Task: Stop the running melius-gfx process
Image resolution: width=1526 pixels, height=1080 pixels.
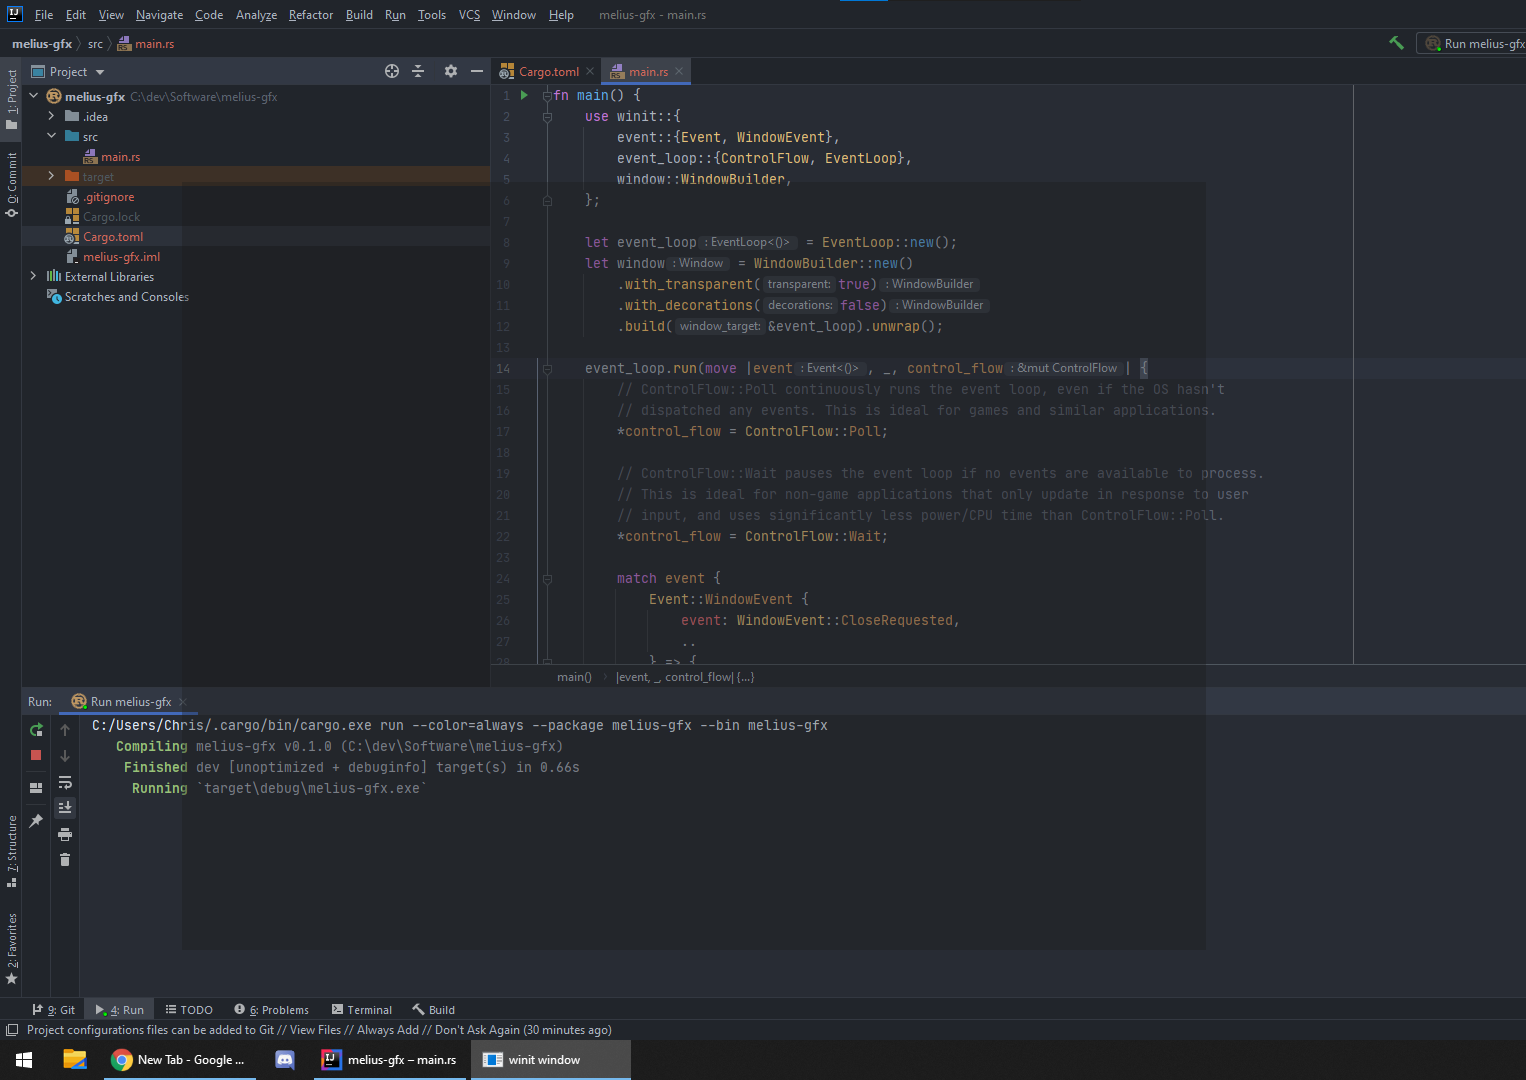Action: click(x=36, y=754)
